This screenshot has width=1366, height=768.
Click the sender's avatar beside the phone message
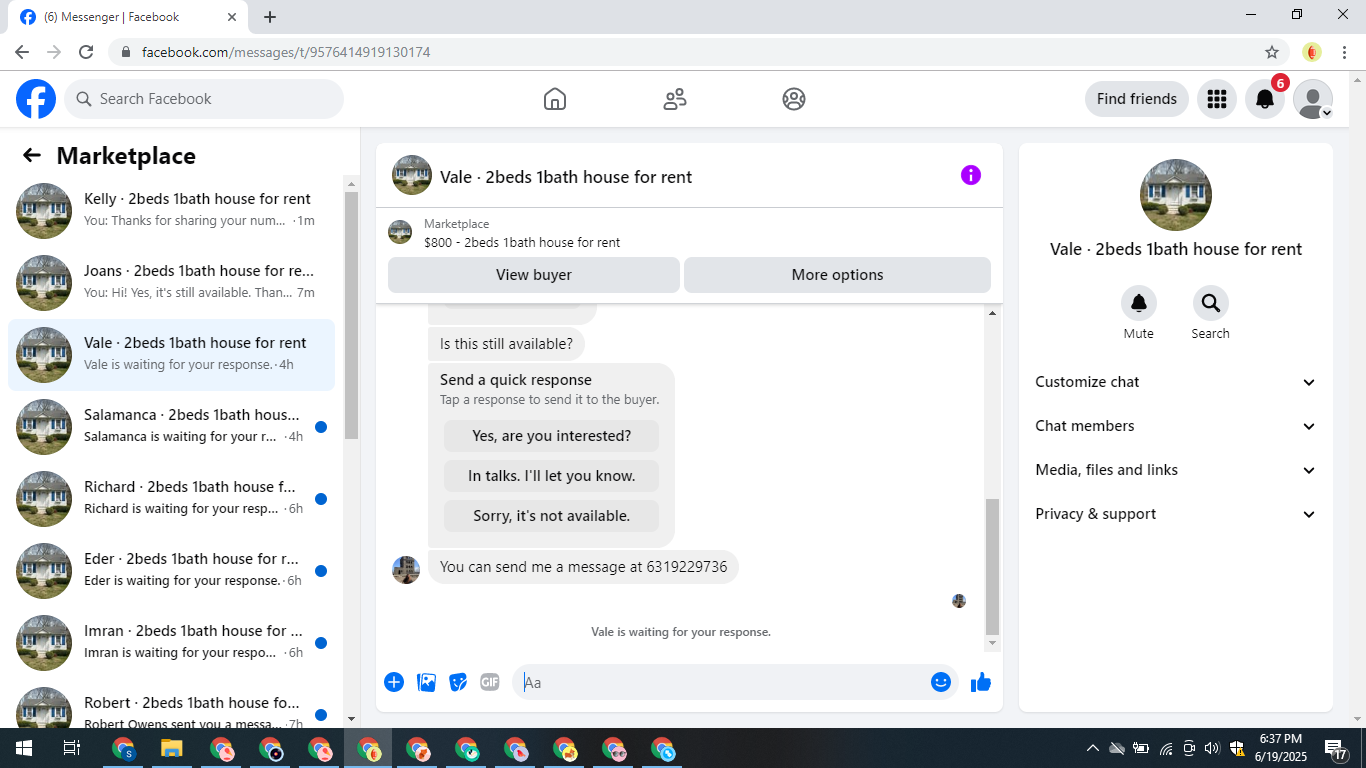(x=406, y=570)
